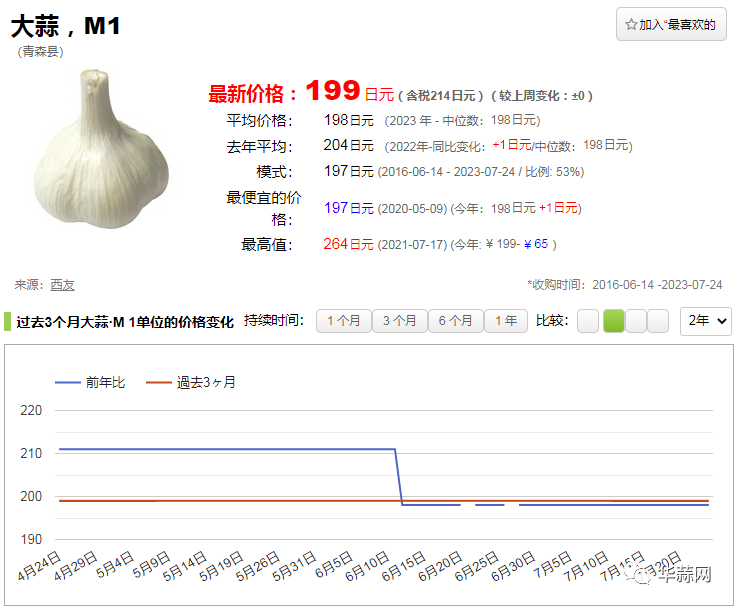The height and width of the screenshot is (606, 735).
Task: Click the 大蒜, M1 page title
Action: (66, 26)
